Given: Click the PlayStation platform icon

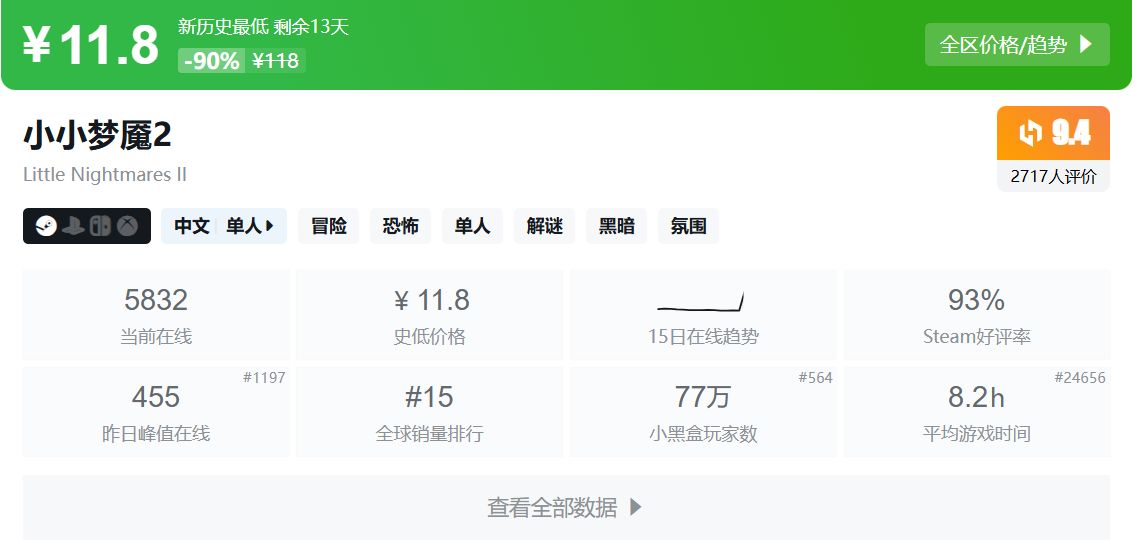Looking at the screenshot, I should coord(73,226).
